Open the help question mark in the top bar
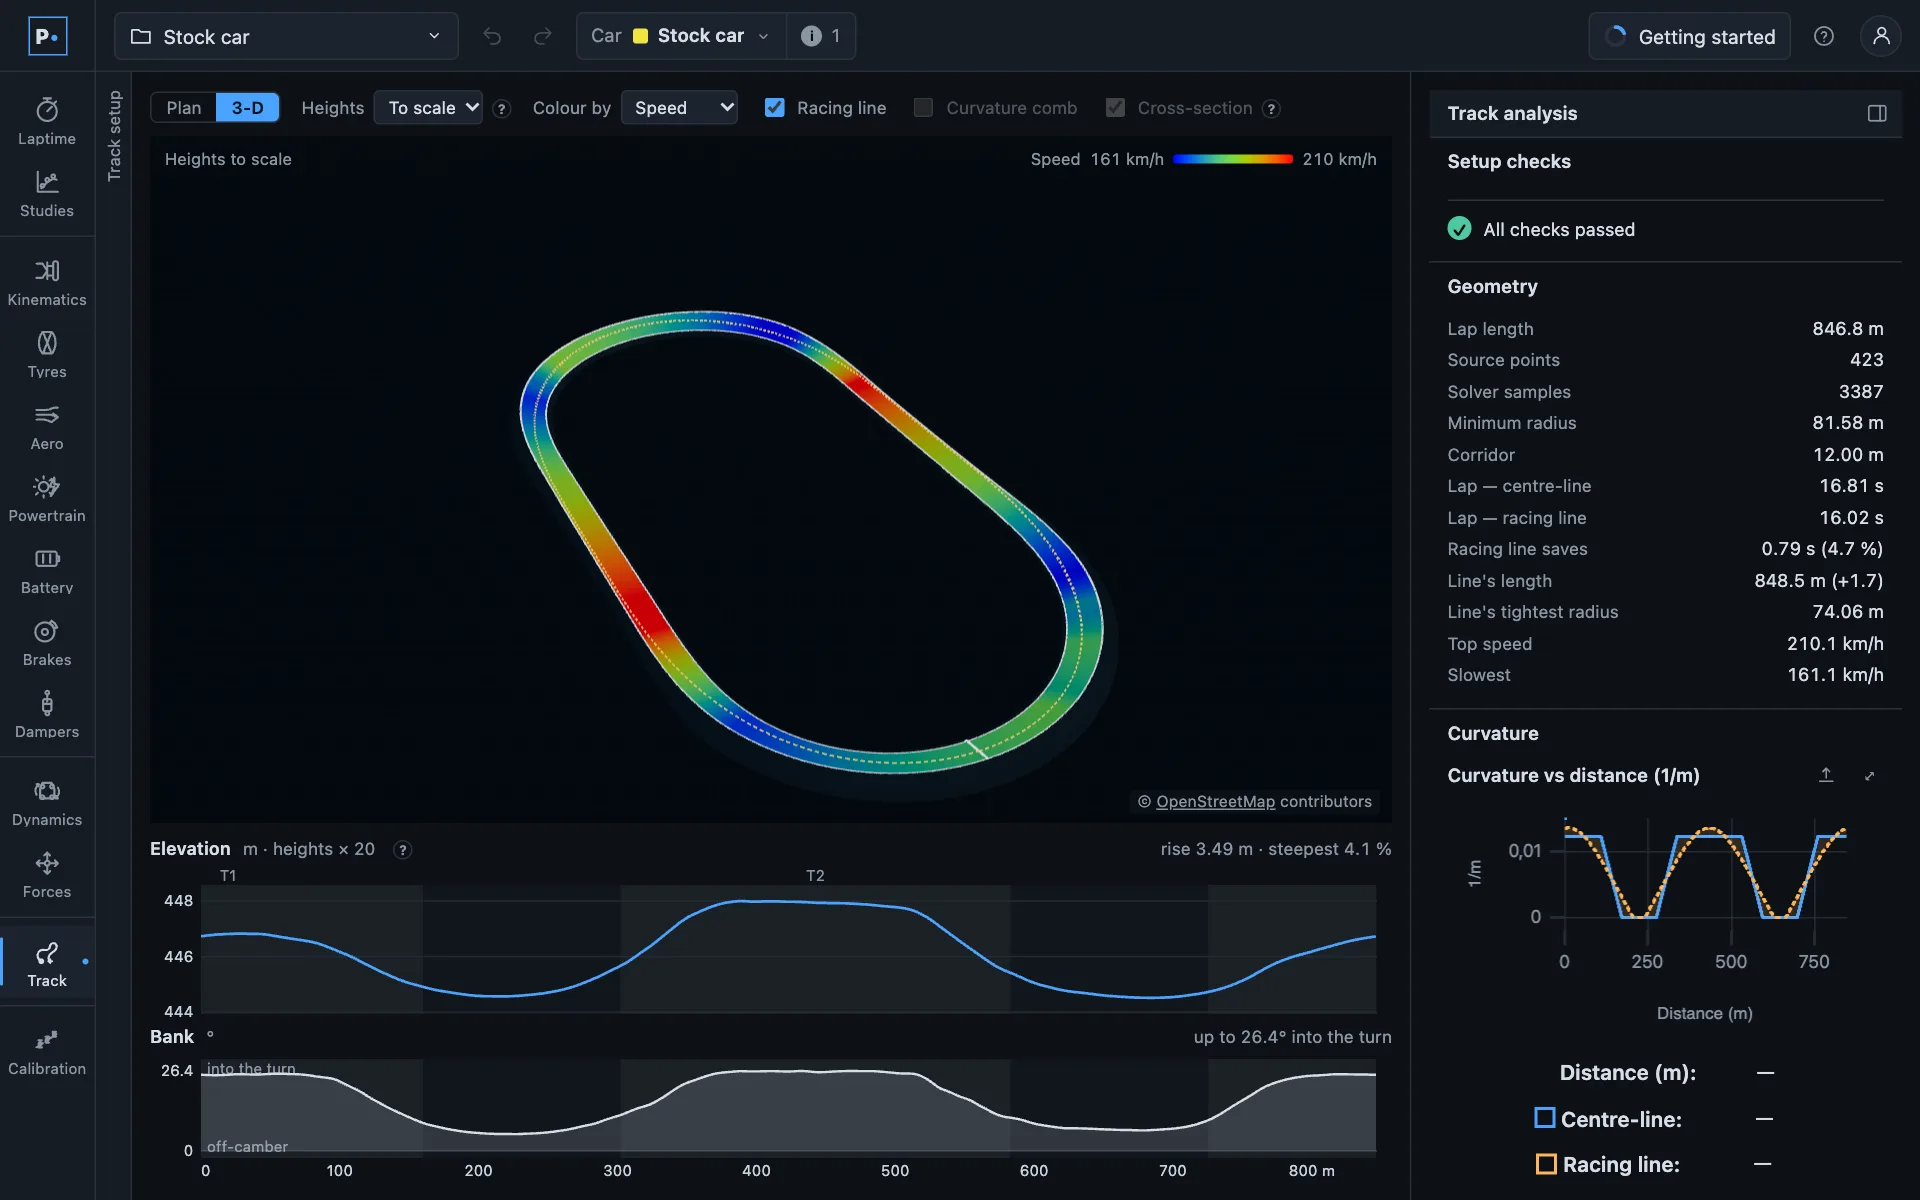1920x1200 pixels. pos(1824,36)
